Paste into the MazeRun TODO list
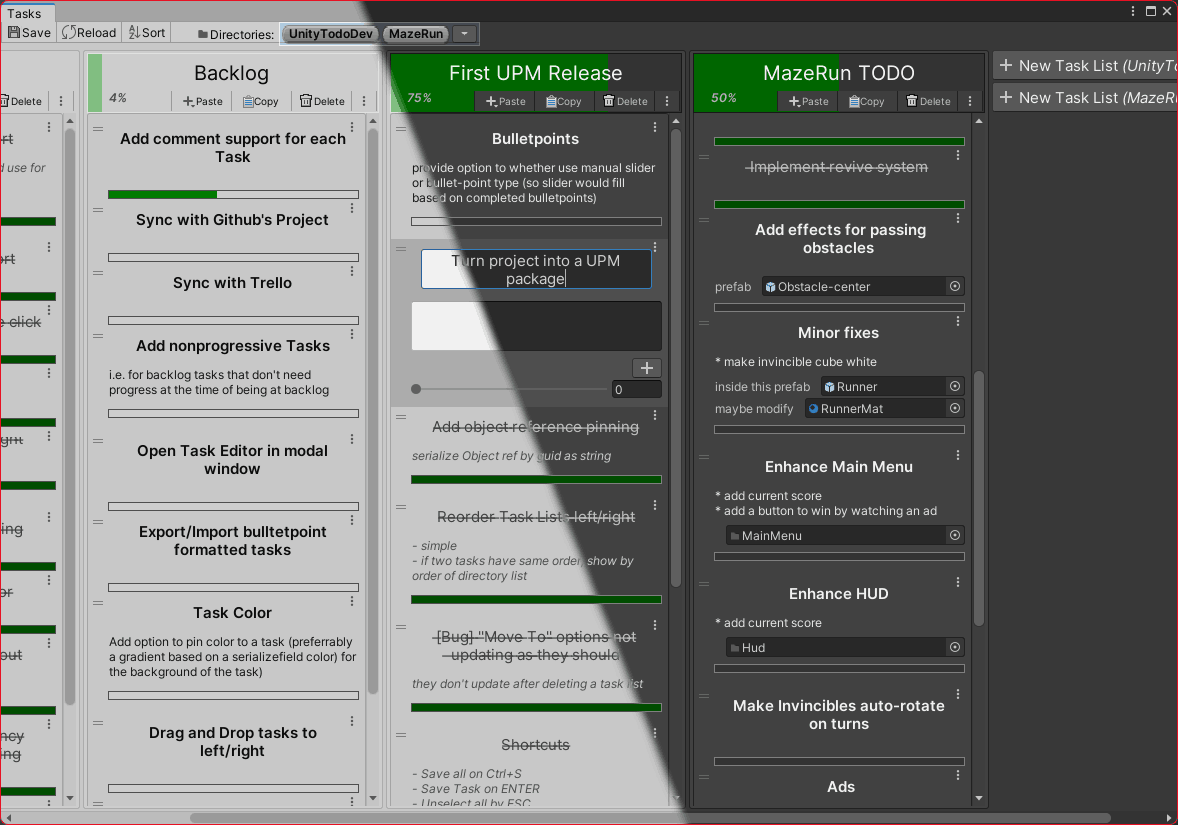Image resolution: width=1178 pixels, height=825 pixels. point(809,101)
